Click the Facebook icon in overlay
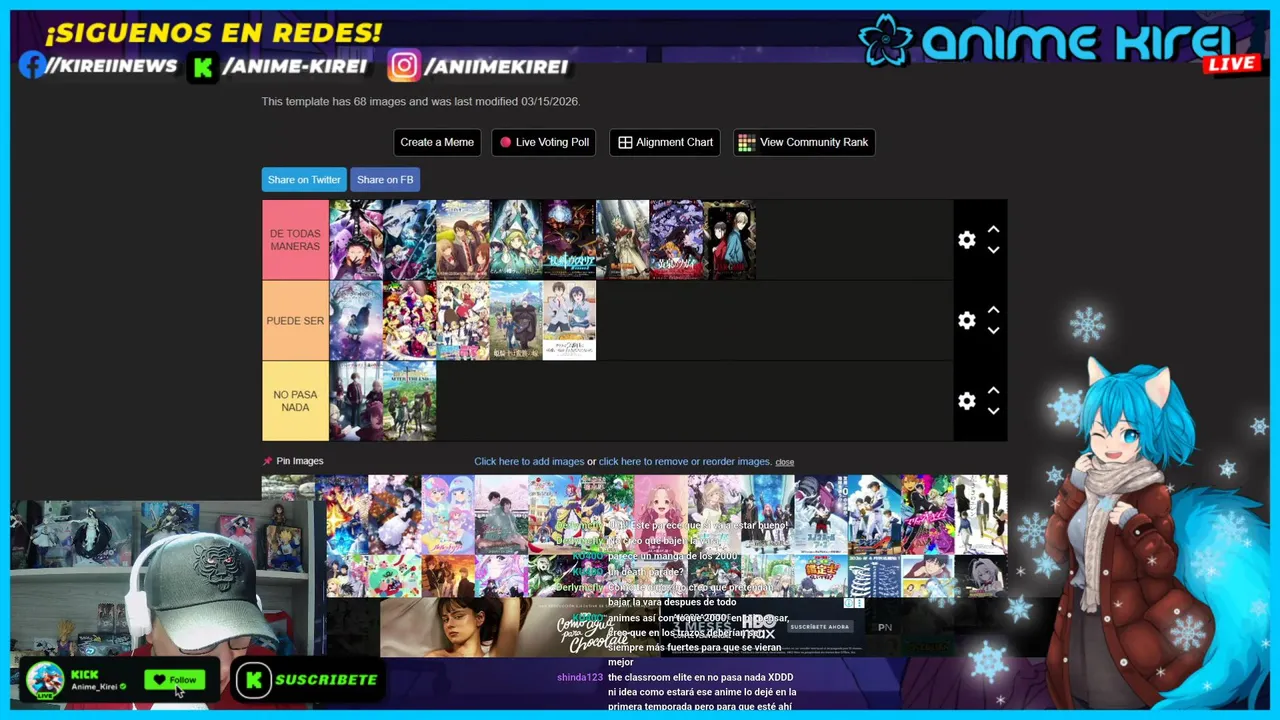 [32, 65]
